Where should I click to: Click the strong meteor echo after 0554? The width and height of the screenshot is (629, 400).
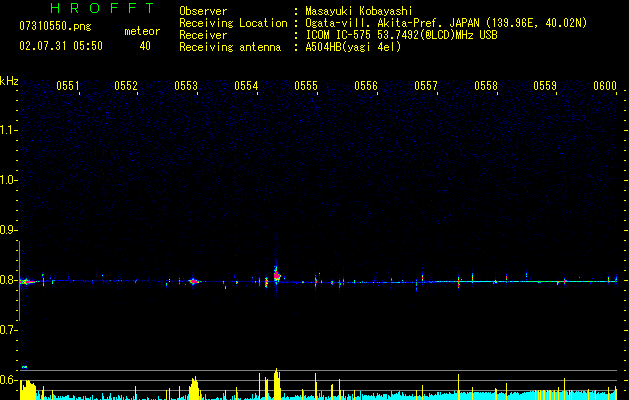coord(277,275)
